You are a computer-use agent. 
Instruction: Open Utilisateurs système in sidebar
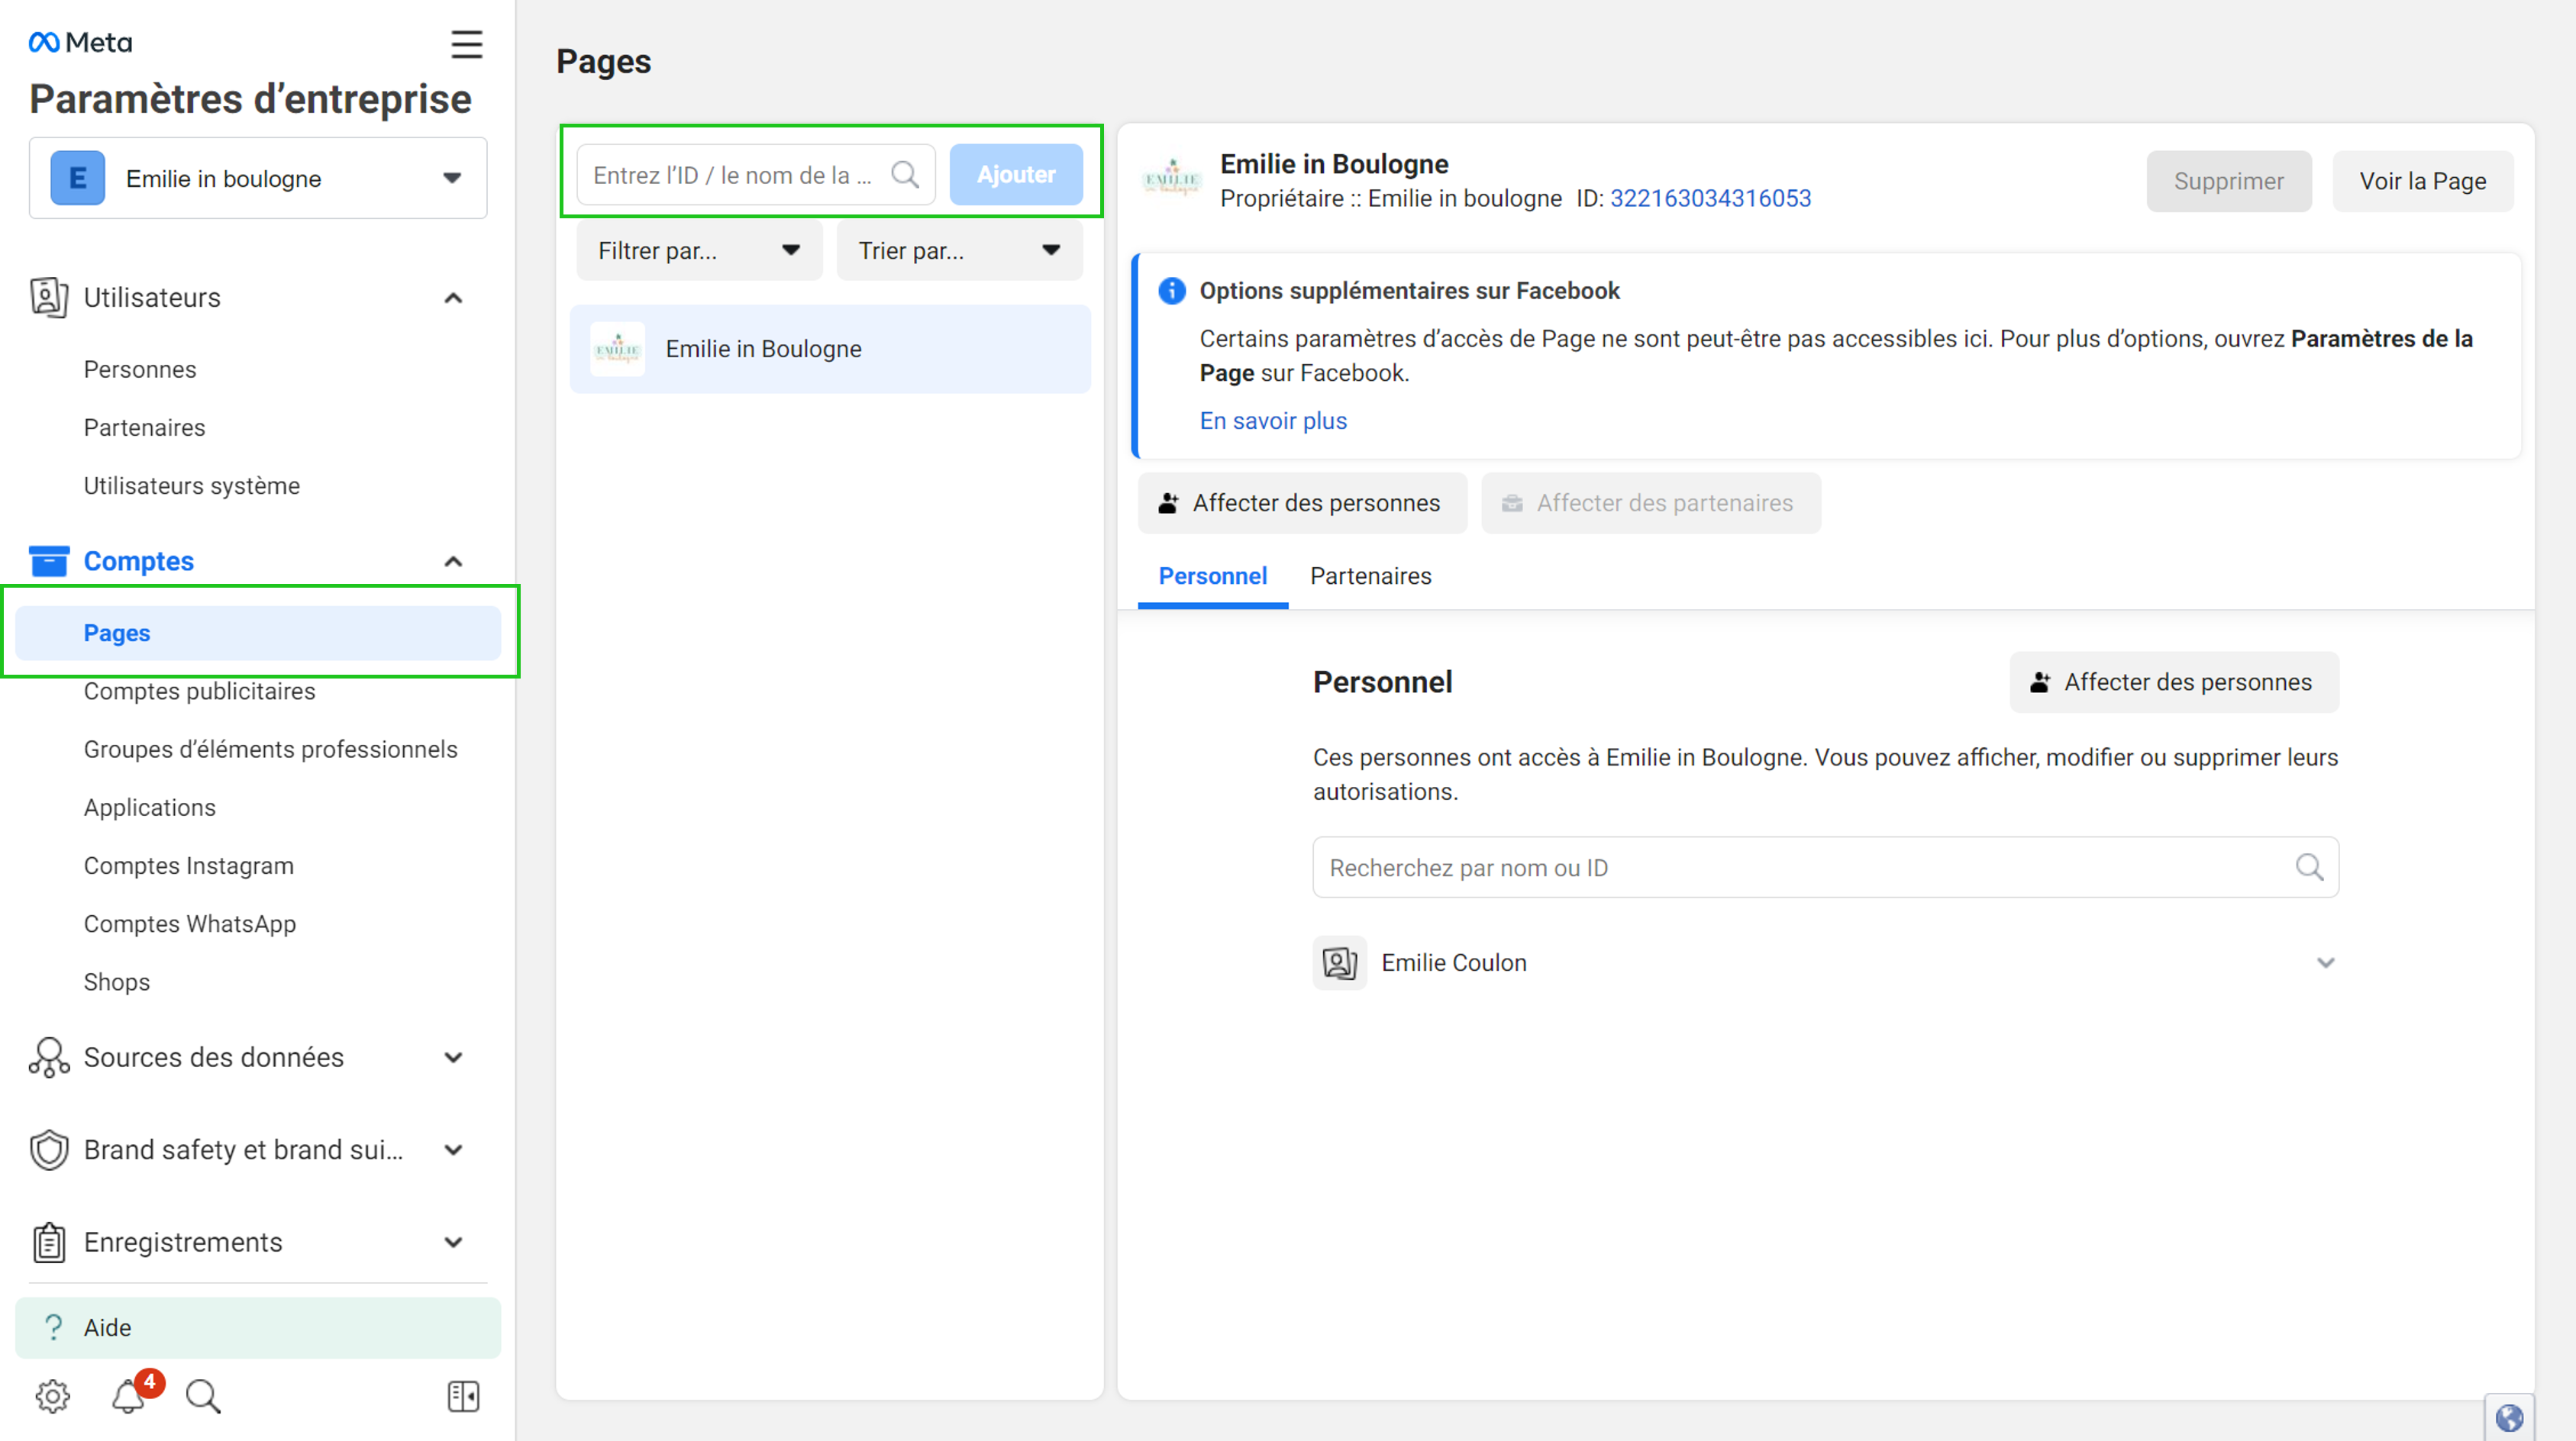coord(192,485)
